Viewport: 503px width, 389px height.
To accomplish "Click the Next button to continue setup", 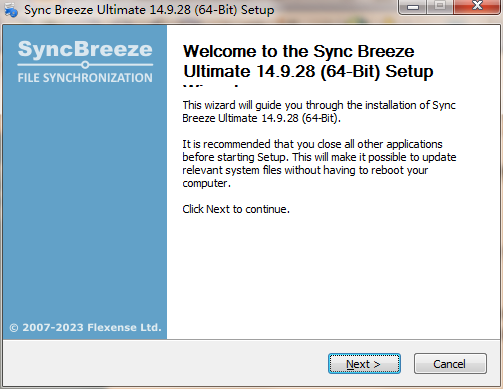I will (x=364, y=364).
